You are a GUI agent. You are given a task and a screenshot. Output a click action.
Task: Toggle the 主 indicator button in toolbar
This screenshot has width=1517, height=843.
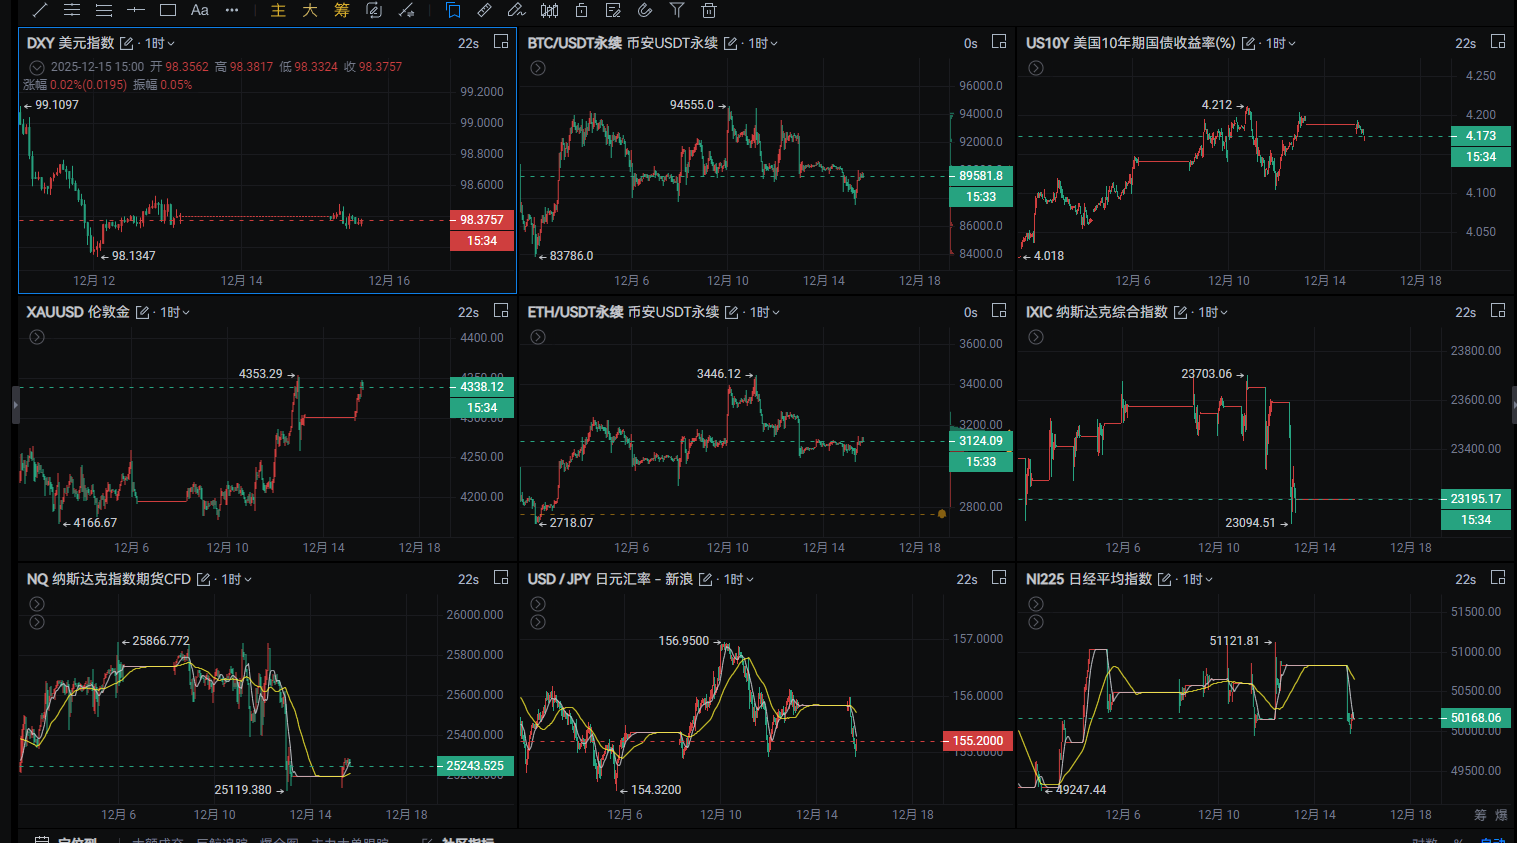278,10
